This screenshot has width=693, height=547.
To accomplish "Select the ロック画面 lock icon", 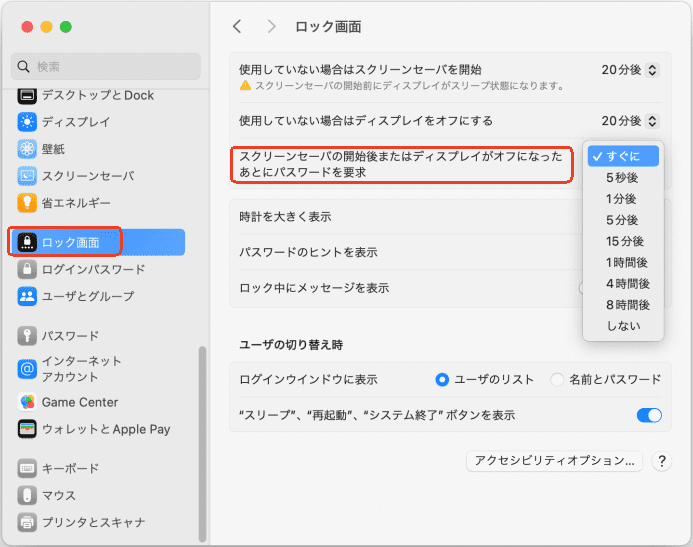I will 27,242.
